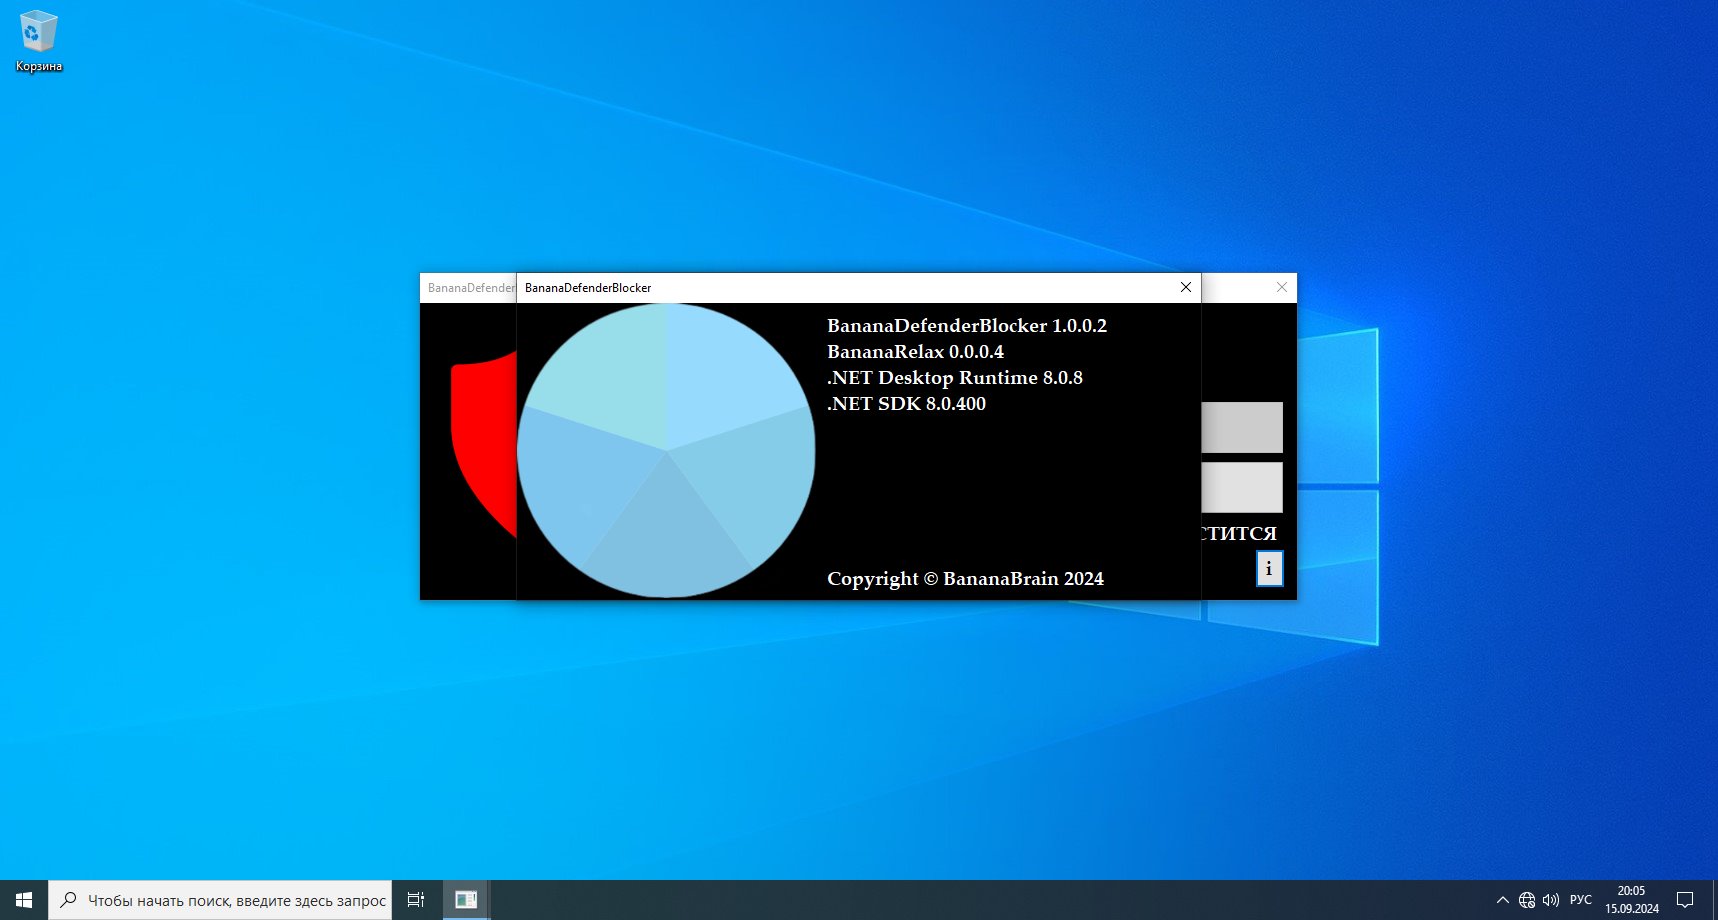Open the clock and date flyout
This screenshot has height=920, width=1718.
(1632, 900)
